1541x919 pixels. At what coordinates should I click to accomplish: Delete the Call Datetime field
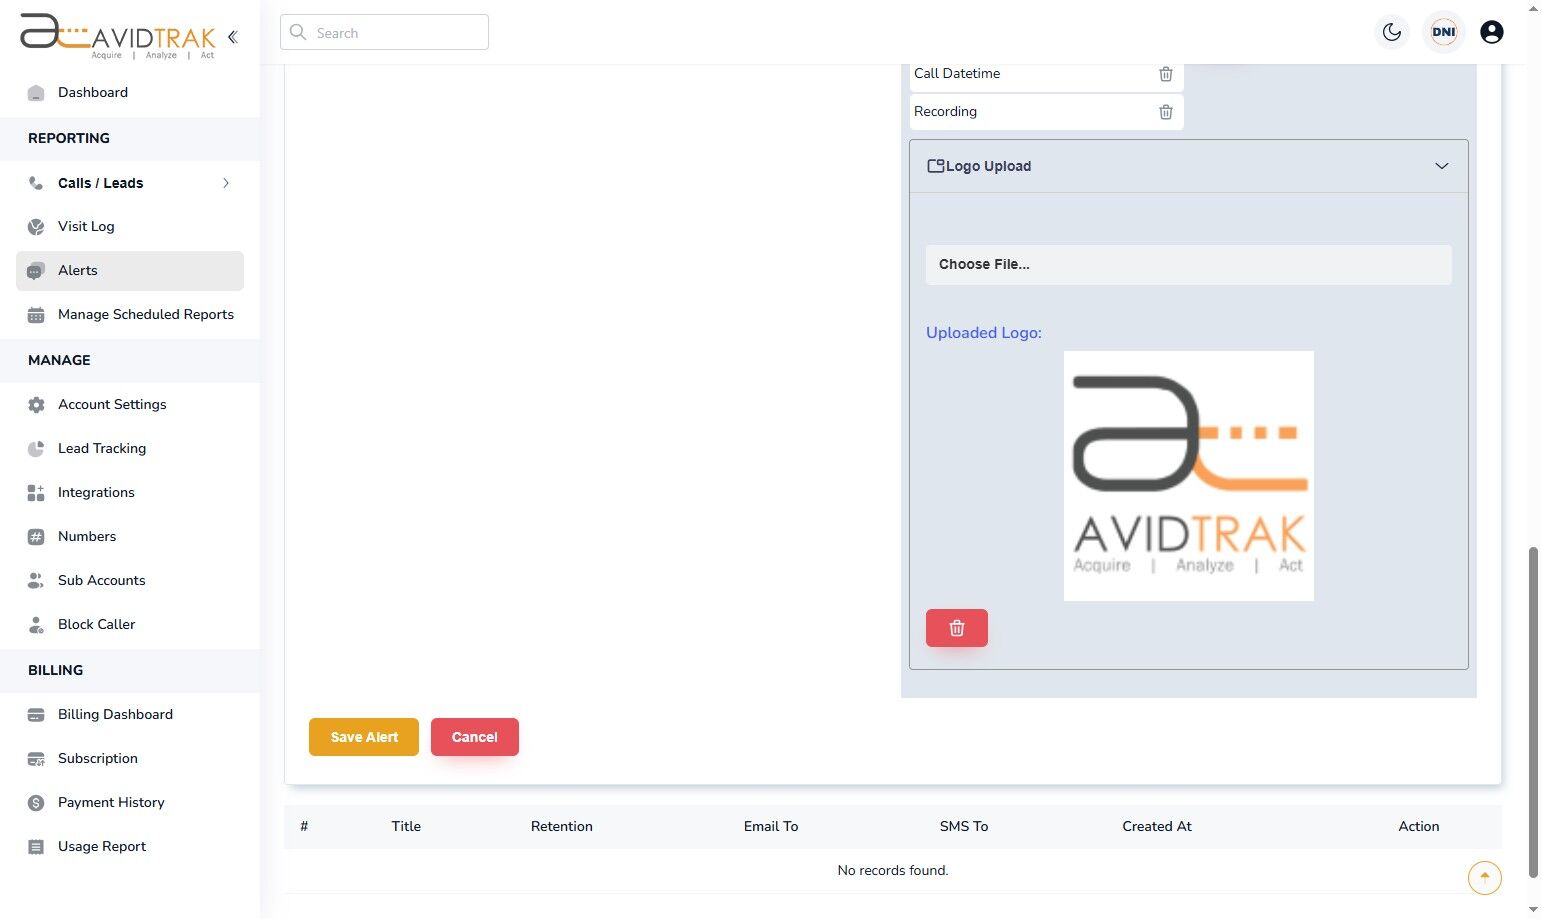tap(1166, 74)
